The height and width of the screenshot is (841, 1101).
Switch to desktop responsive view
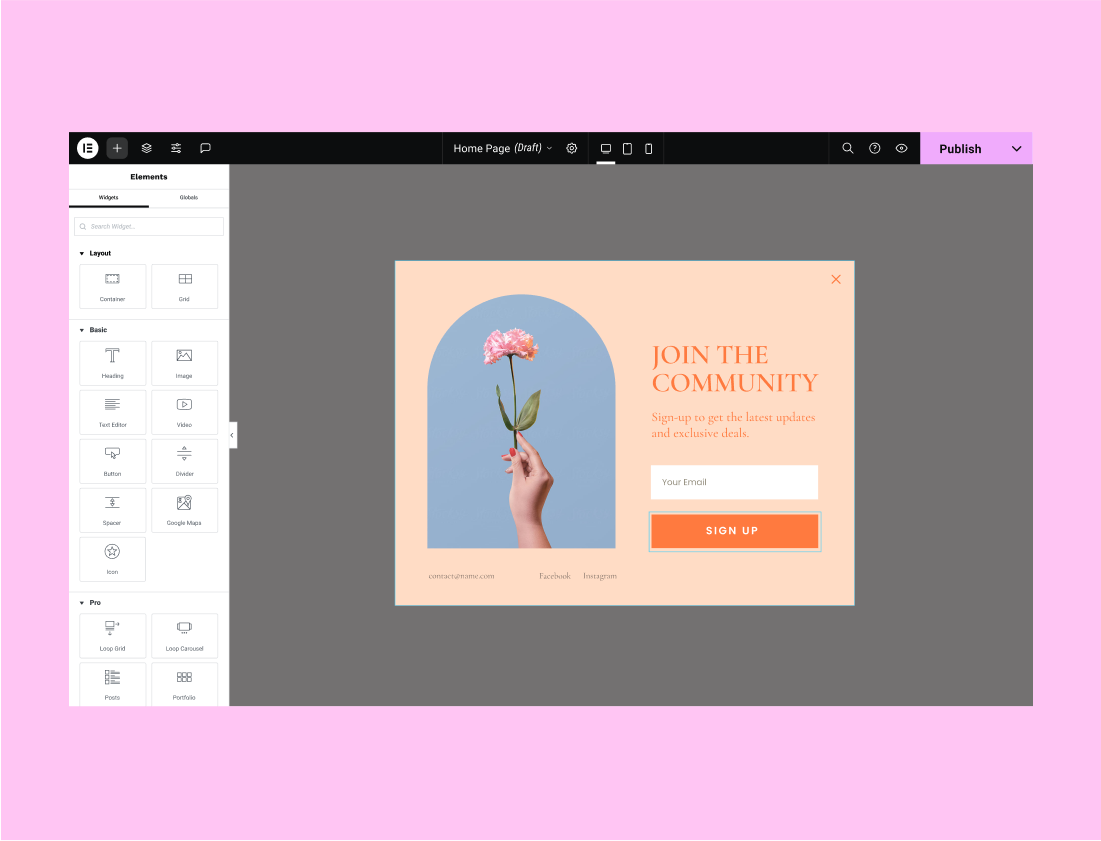pyautogui.click(x=606, y=148)
